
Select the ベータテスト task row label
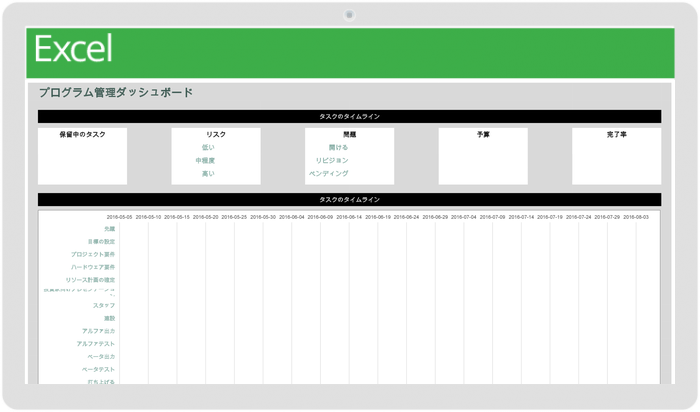99,370
